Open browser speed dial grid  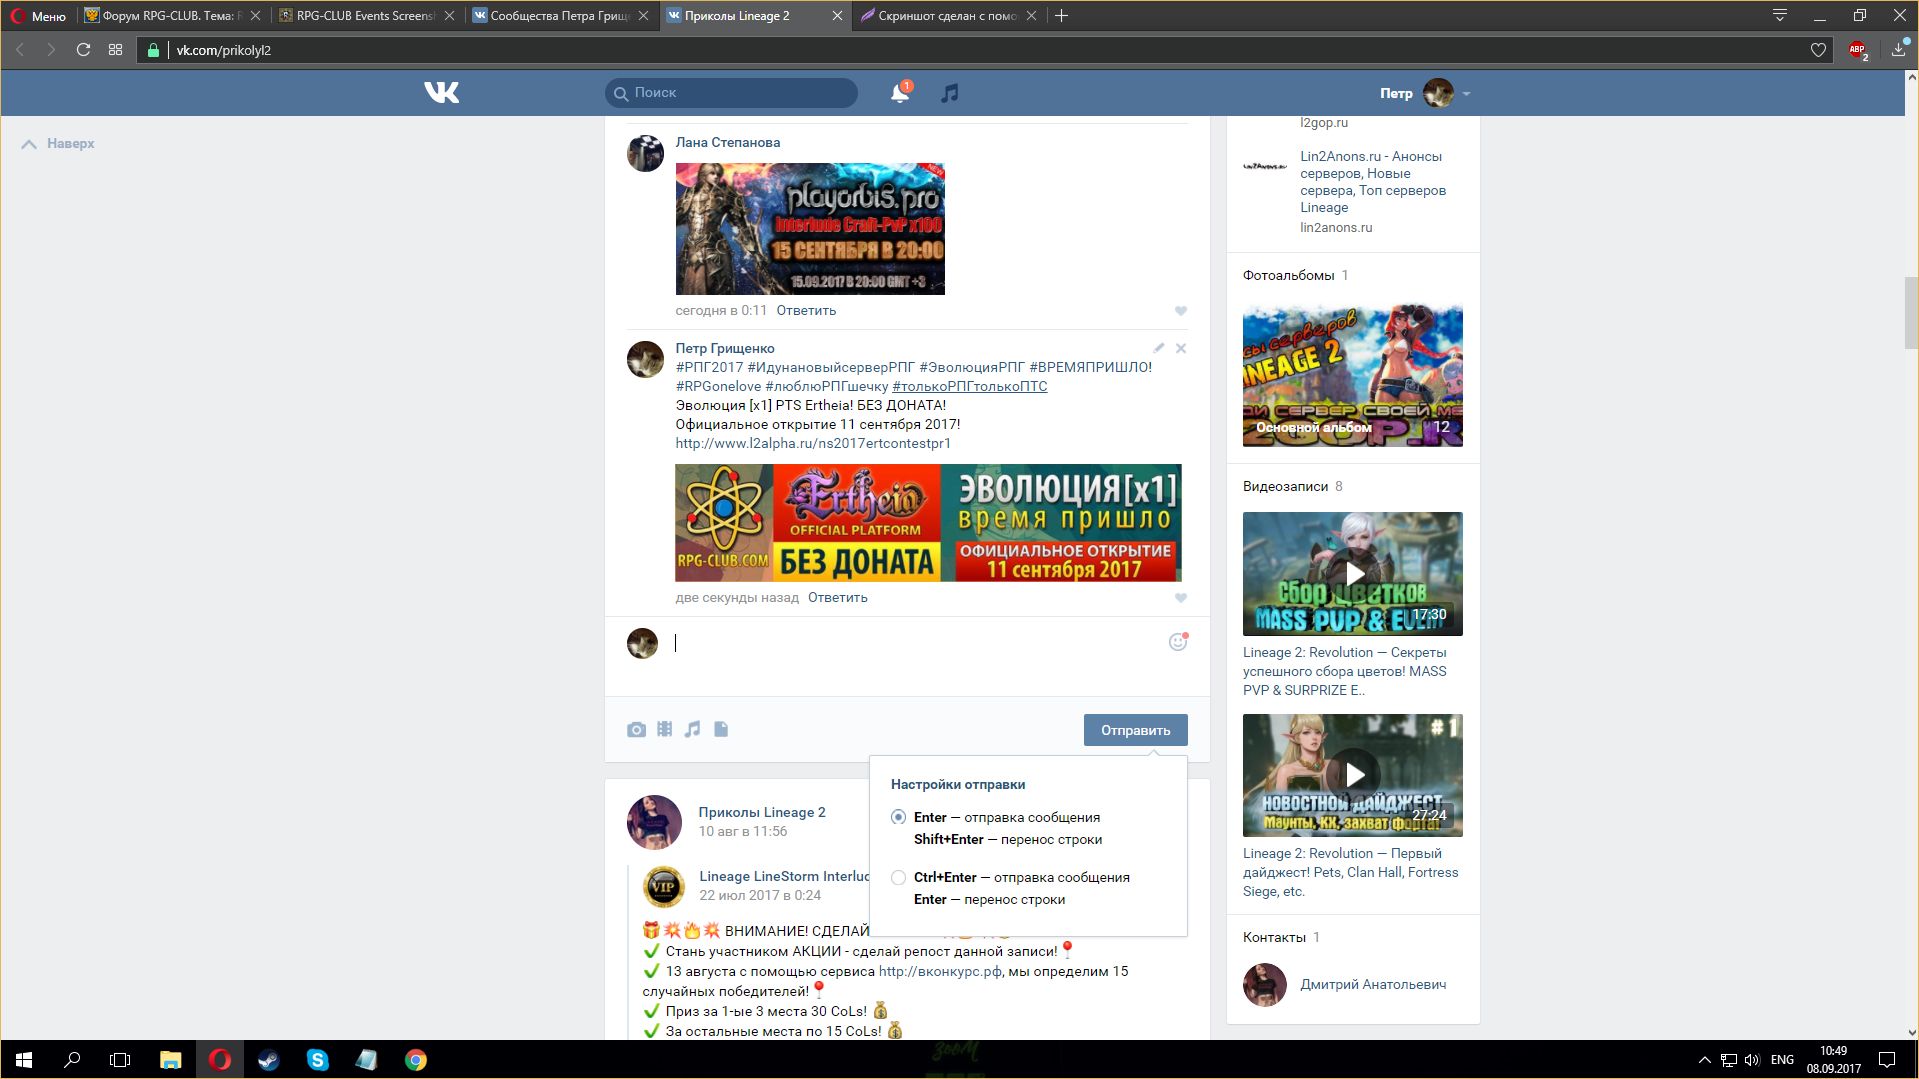[x=116, y=50]
